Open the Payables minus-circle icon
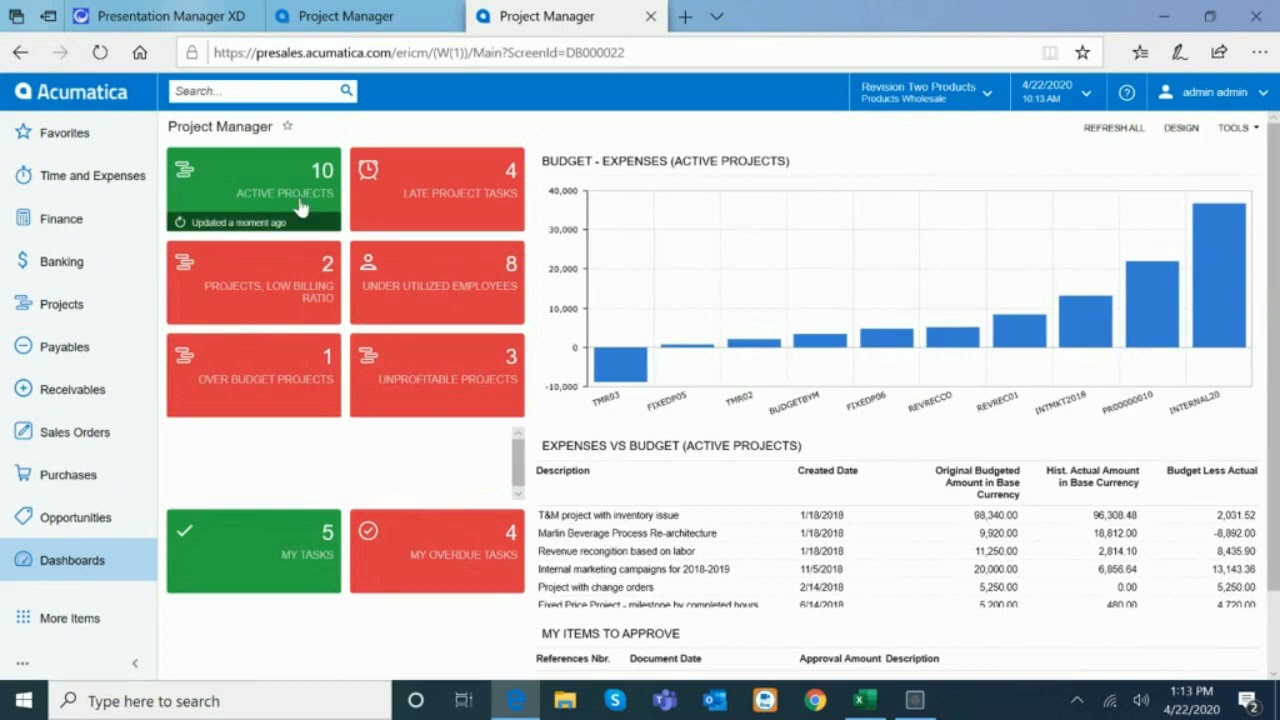 (x=23, y=346)
